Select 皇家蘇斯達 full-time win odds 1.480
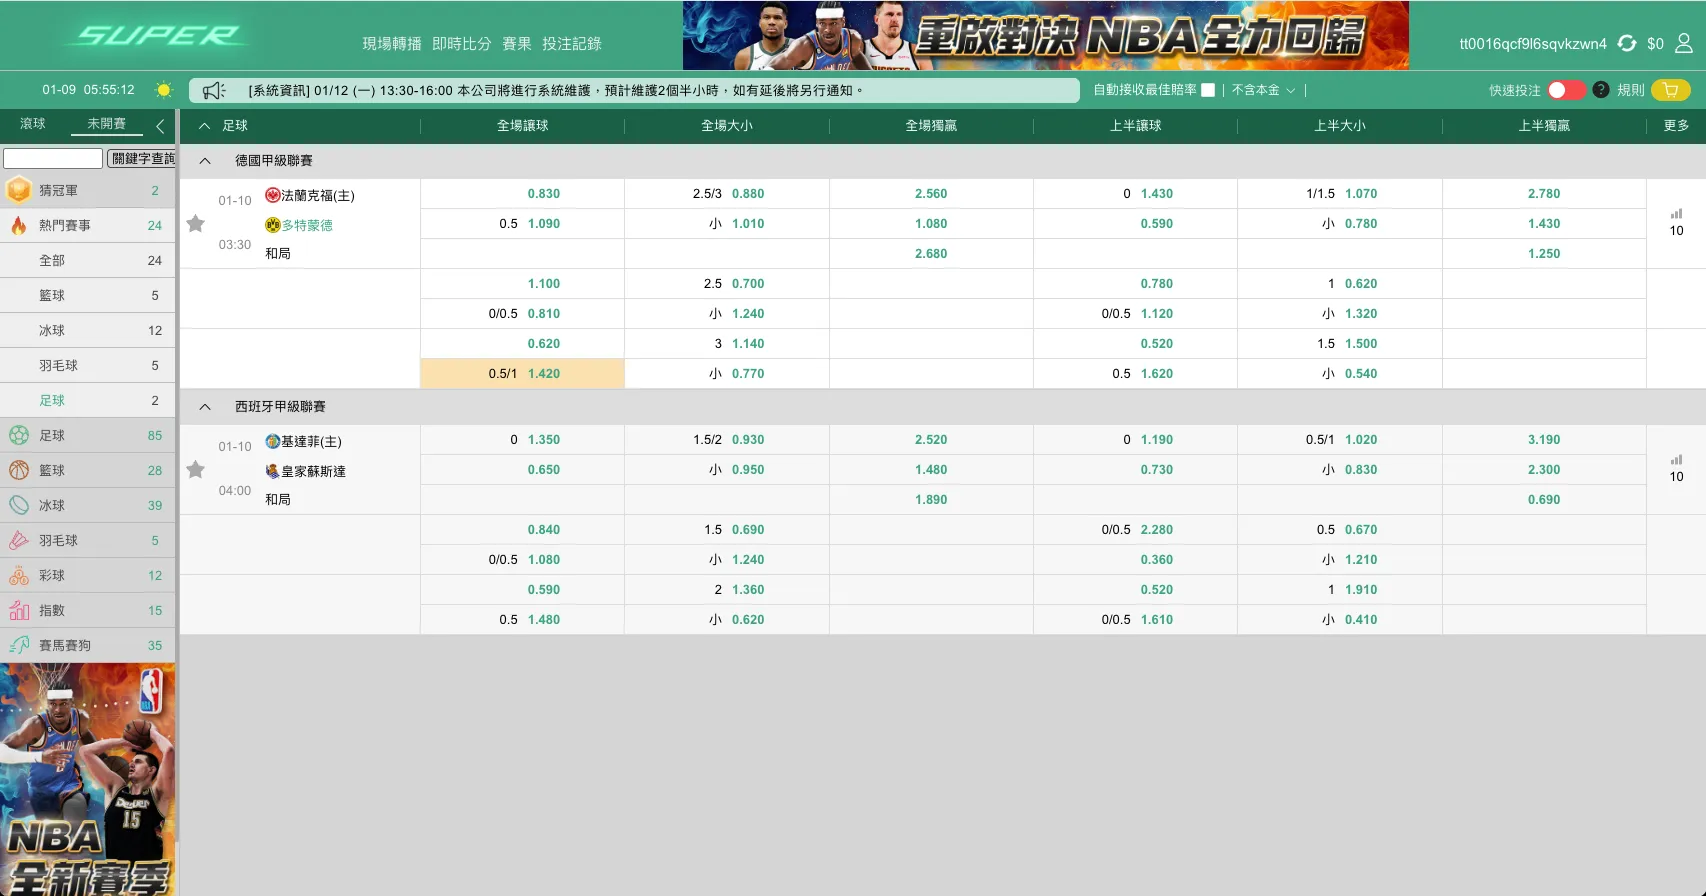Viewport: 1706px width, 896px height. [x=931, y=470]
